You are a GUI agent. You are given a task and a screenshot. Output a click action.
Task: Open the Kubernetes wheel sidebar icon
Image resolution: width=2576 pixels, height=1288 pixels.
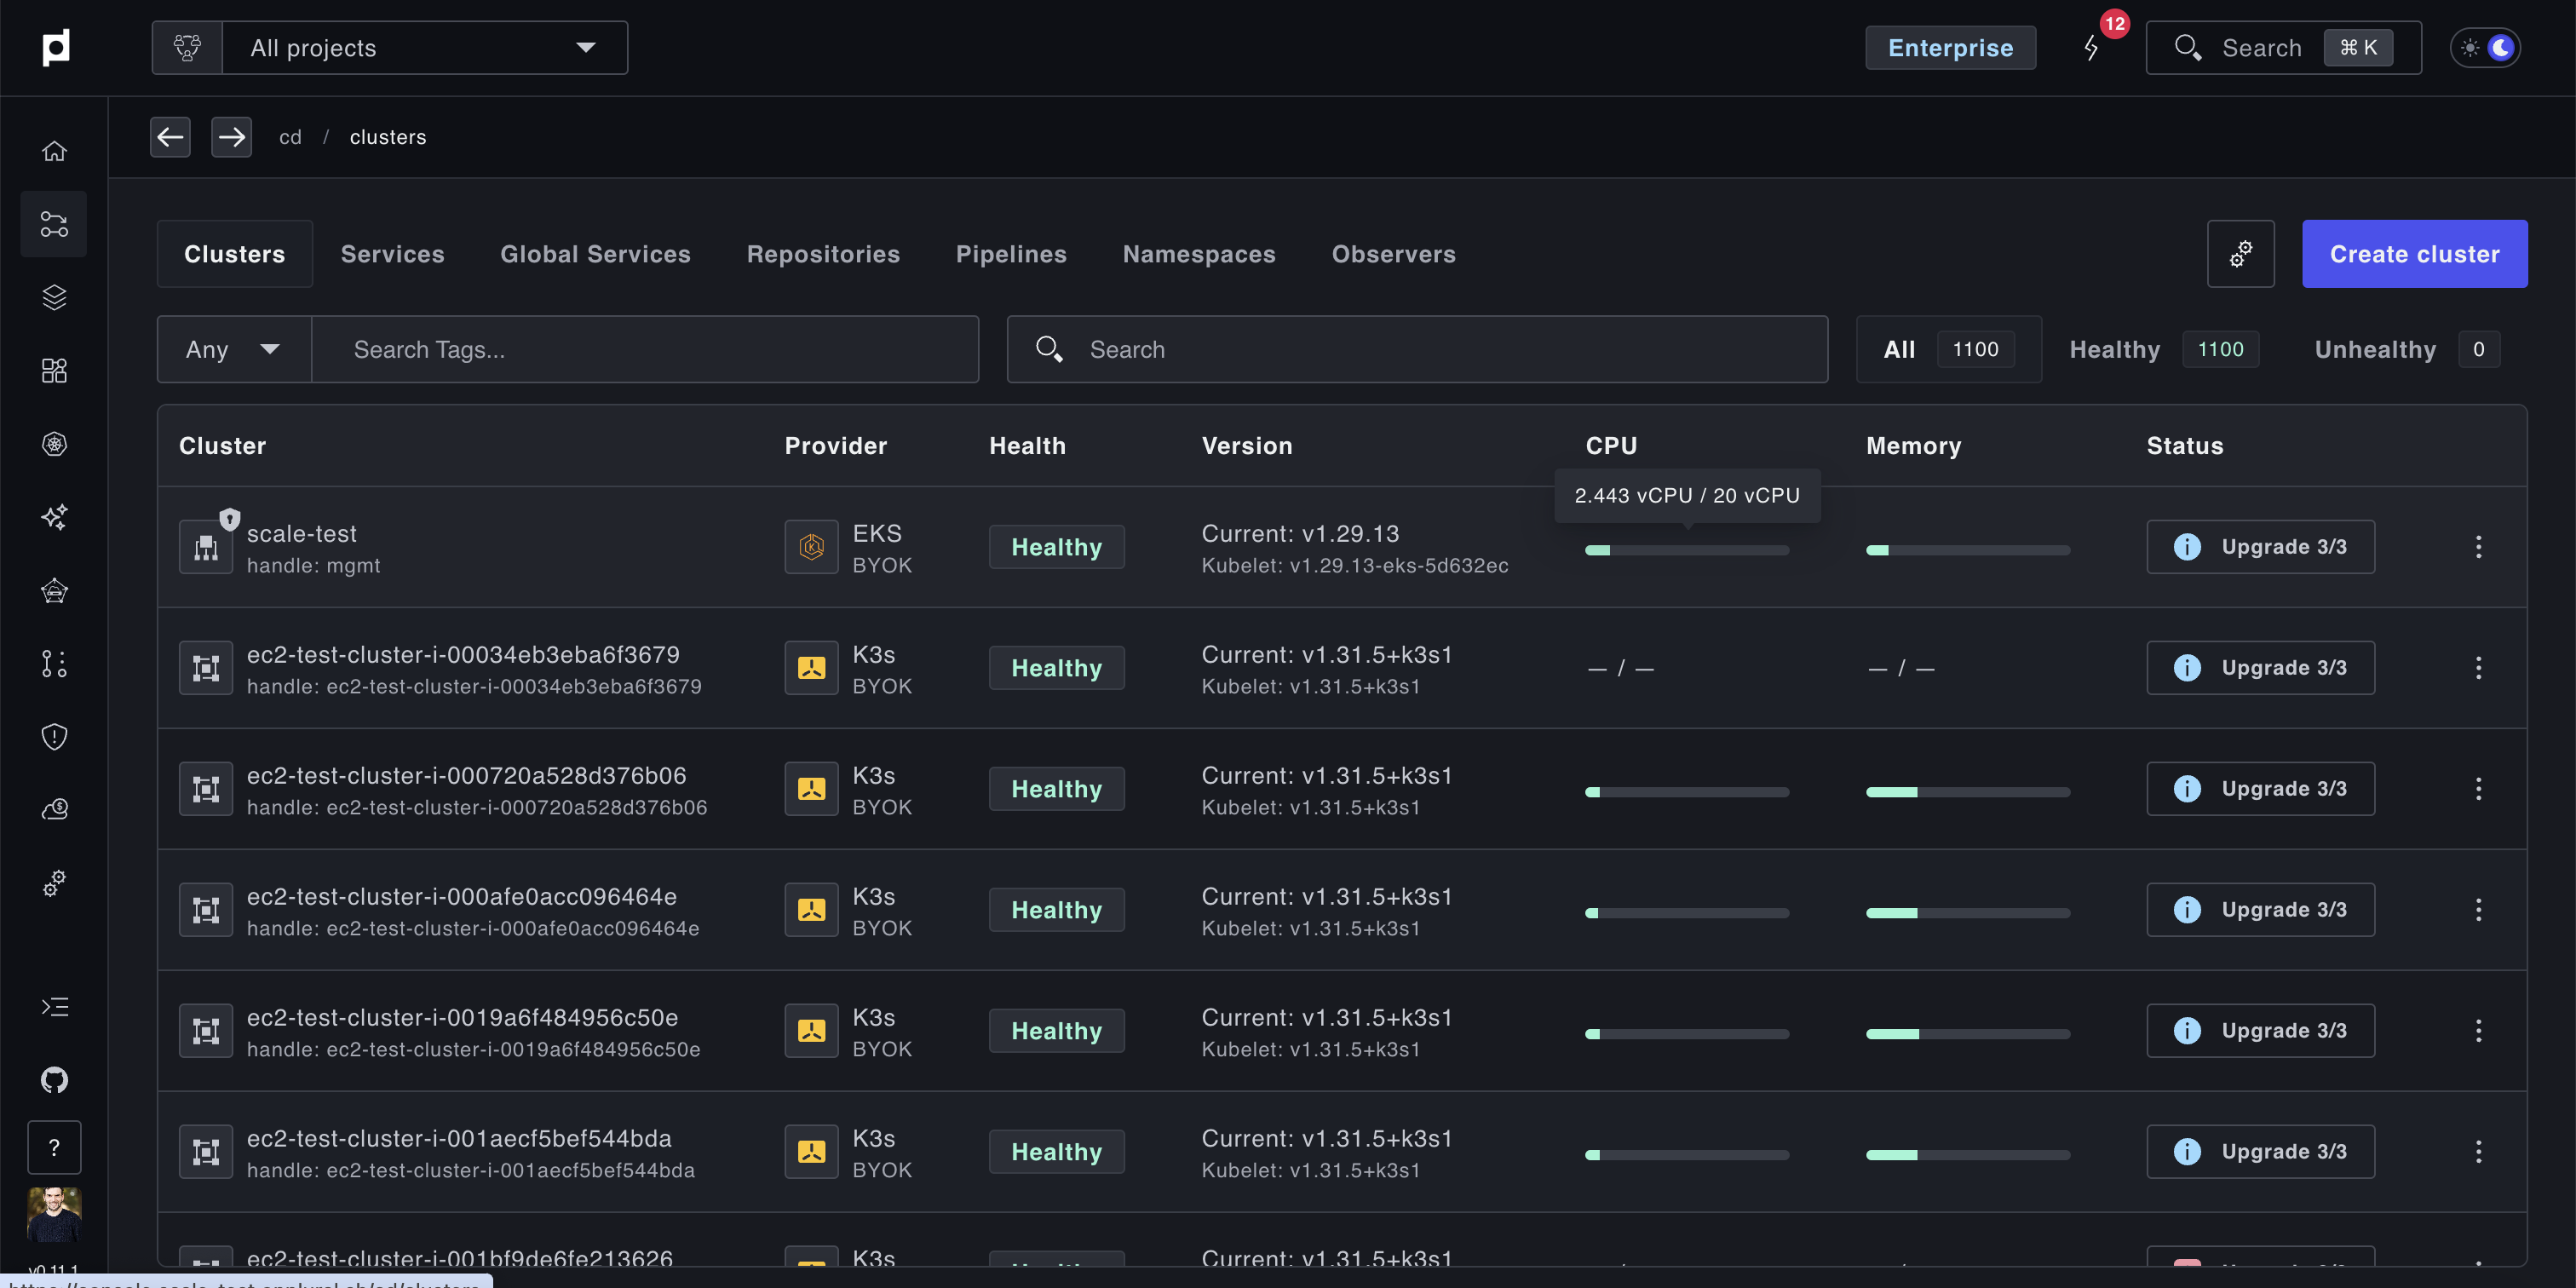(54, 444)
